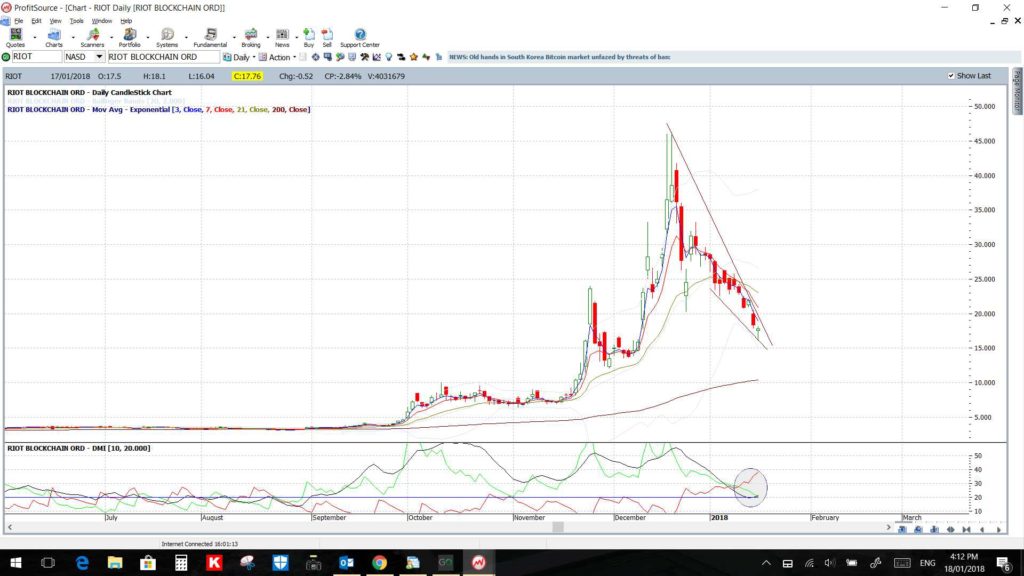Open the Calculator from taskbar
This screenshot has height=576, width=1024.
181,562
